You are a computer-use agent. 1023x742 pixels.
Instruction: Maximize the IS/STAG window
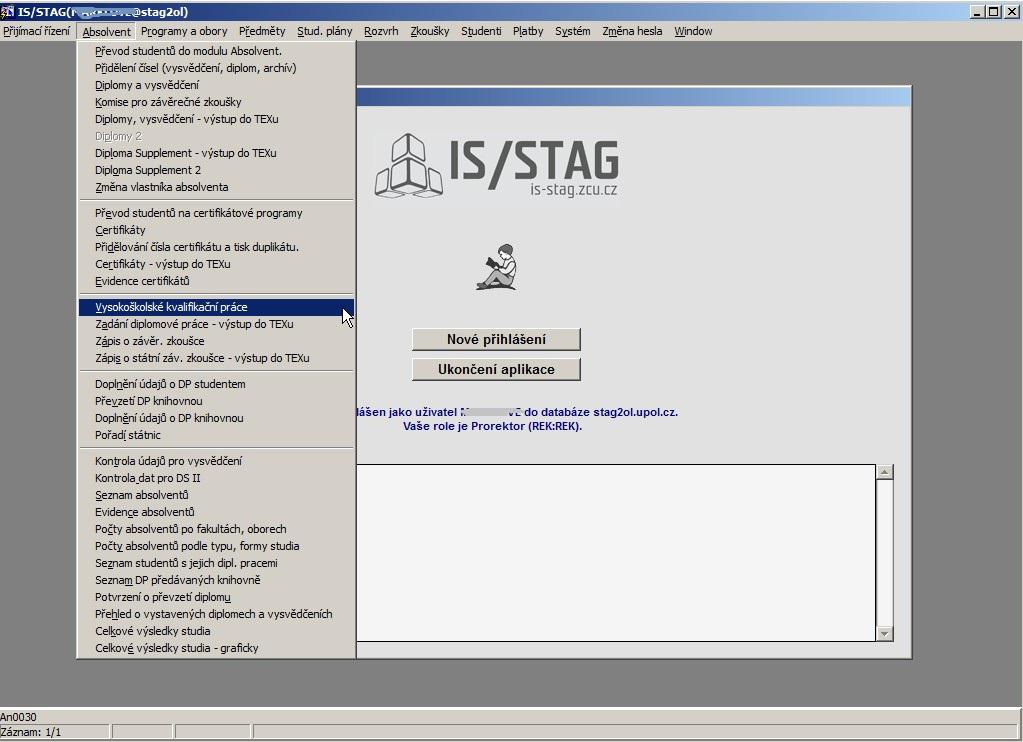(993, 12)
